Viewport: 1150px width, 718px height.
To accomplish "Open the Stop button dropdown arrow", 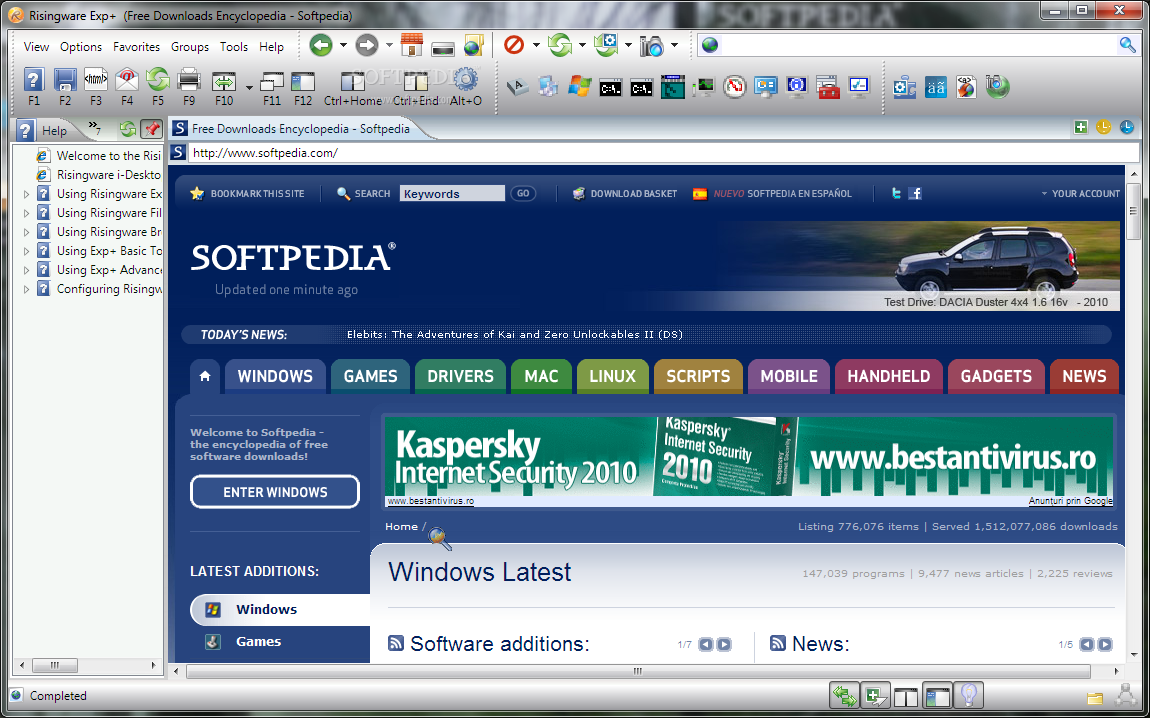I will click(536, 45).
